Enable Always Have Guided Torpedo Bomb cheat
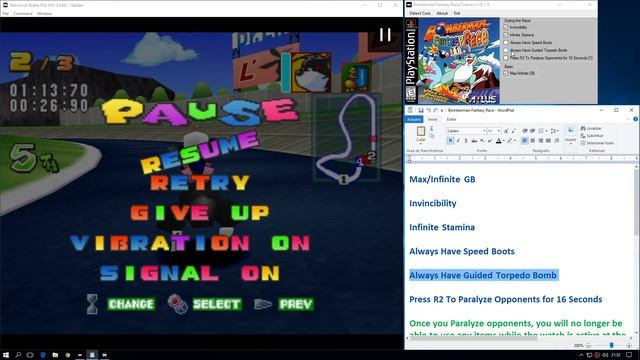 click(x=506, y=50)
